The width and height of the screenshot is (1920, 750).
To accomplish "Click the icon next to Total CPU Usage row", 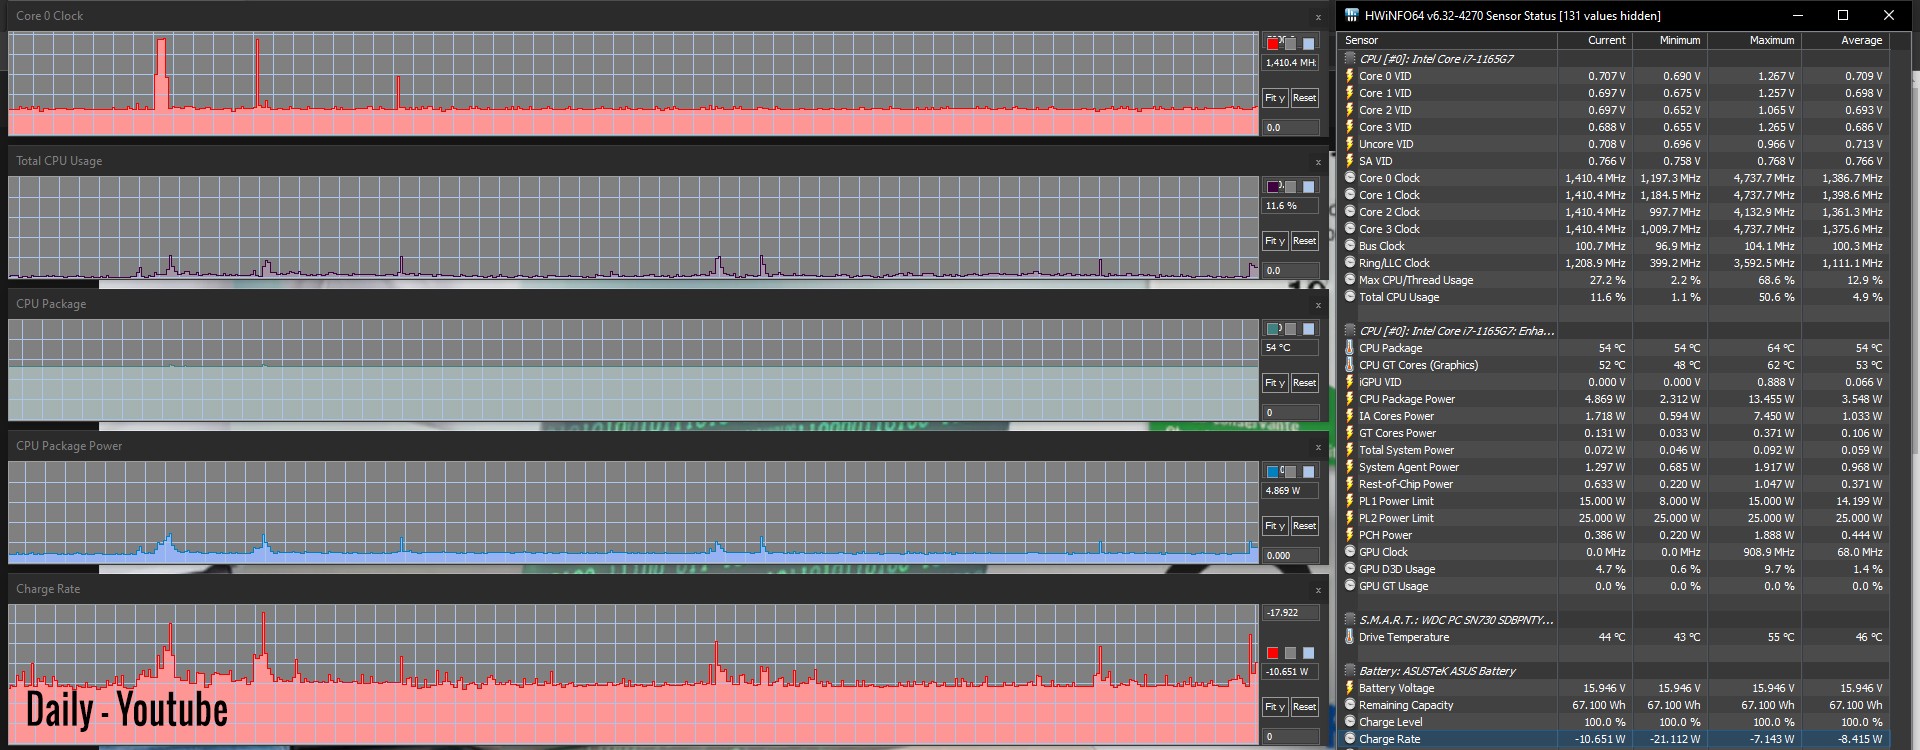I will pyautogui.click(x=1350, y=297).
